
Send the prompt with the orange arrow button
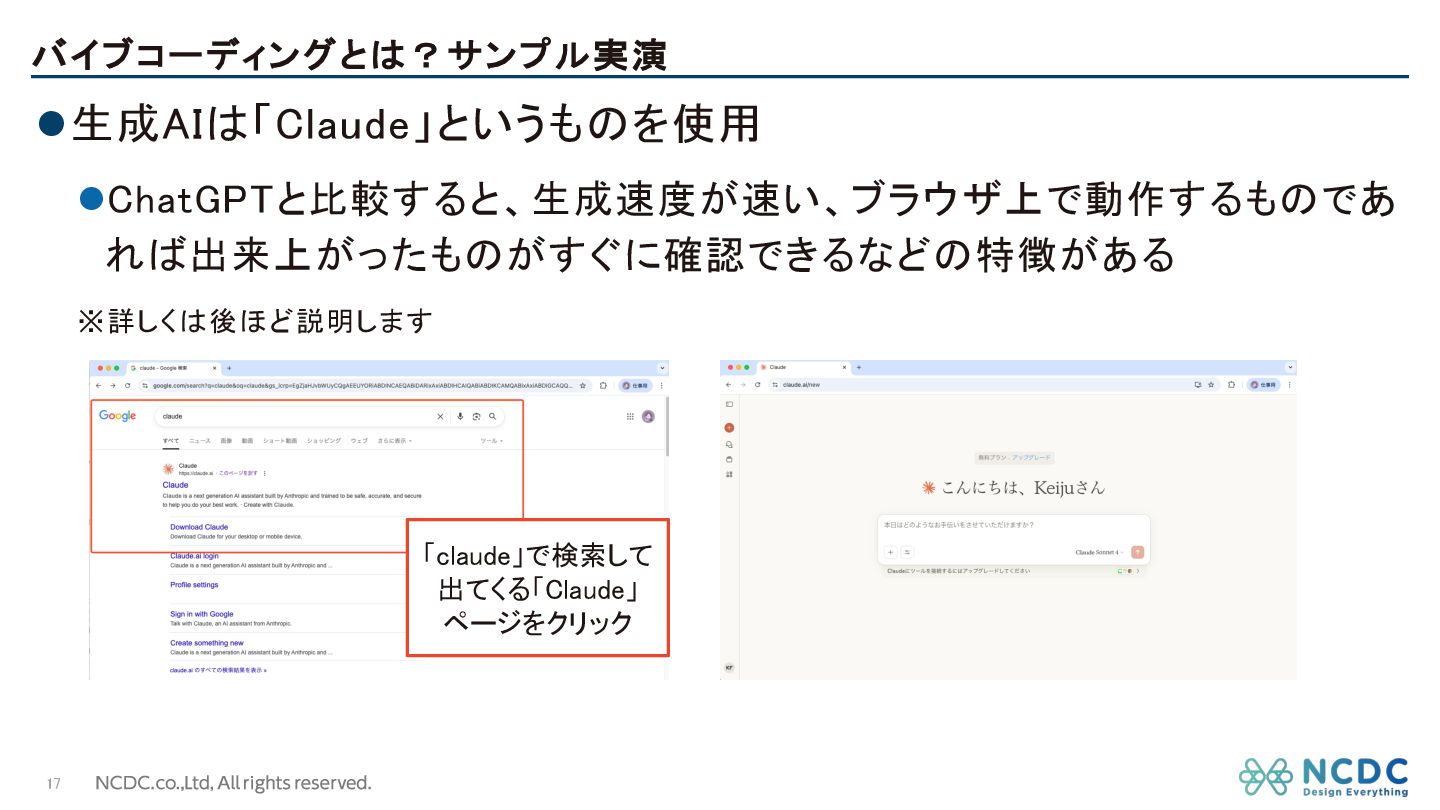coord(1137,552)
